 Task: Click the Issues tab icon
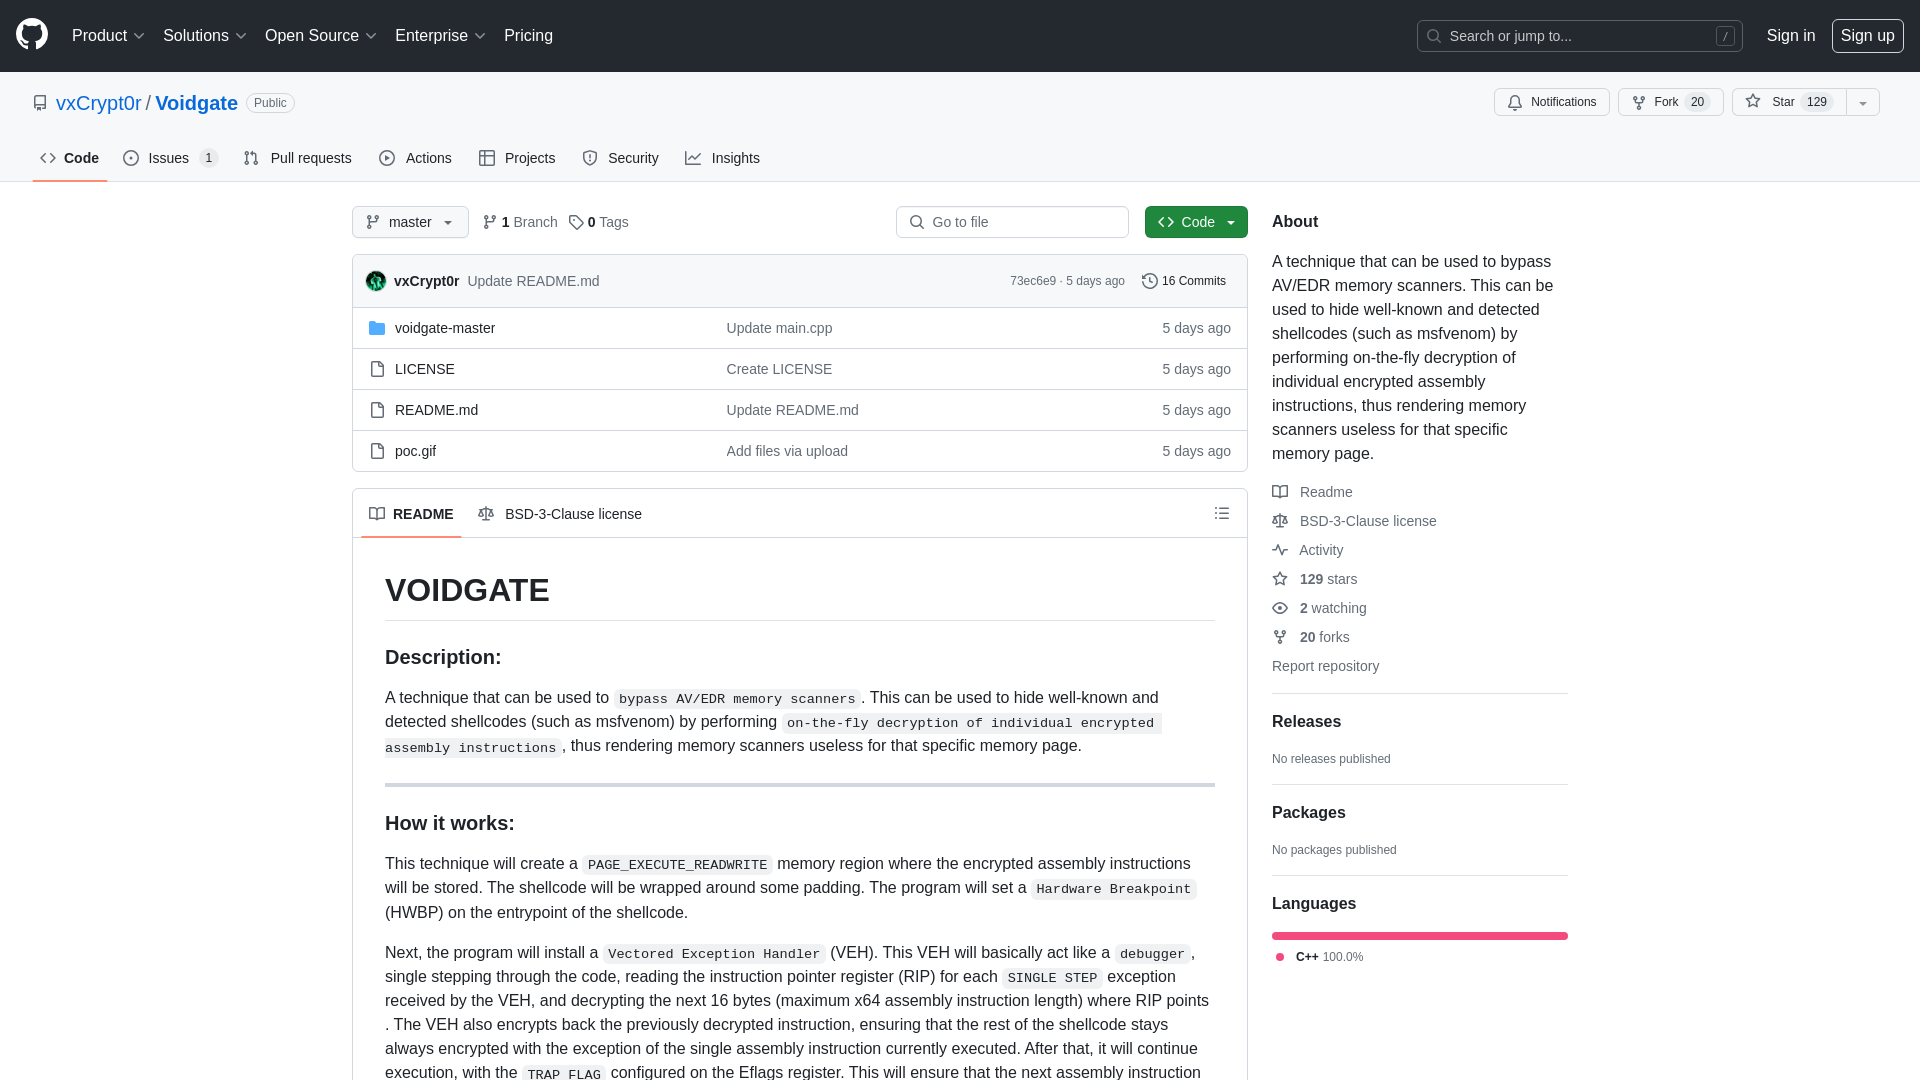click(x=132, y=158)
